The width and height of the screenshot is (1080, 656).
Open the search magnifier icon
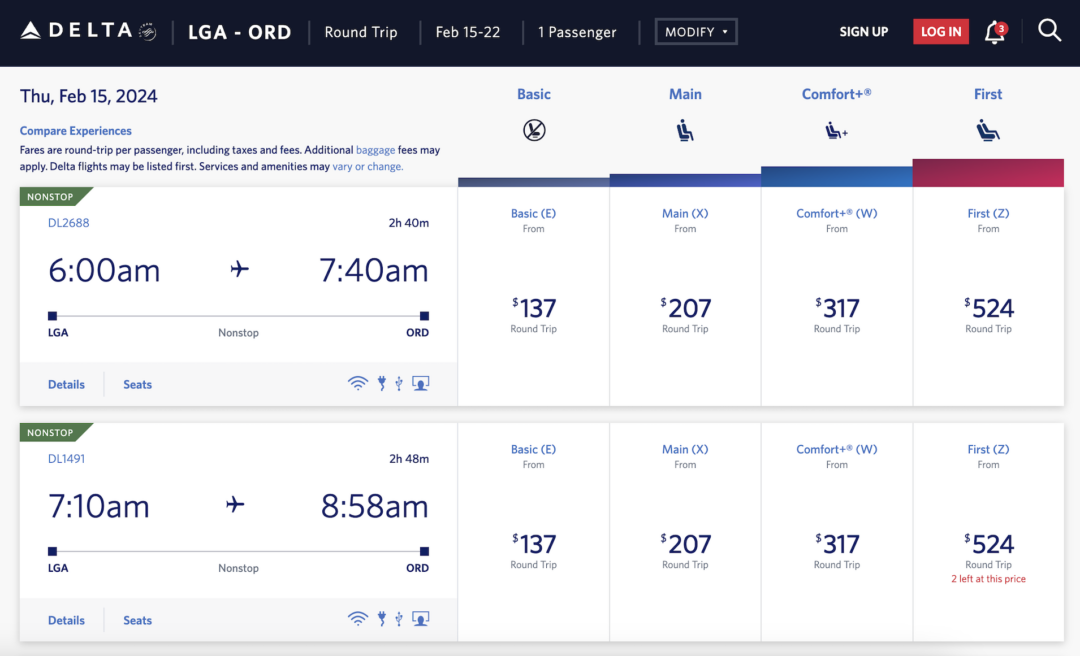pos(1049,31)
